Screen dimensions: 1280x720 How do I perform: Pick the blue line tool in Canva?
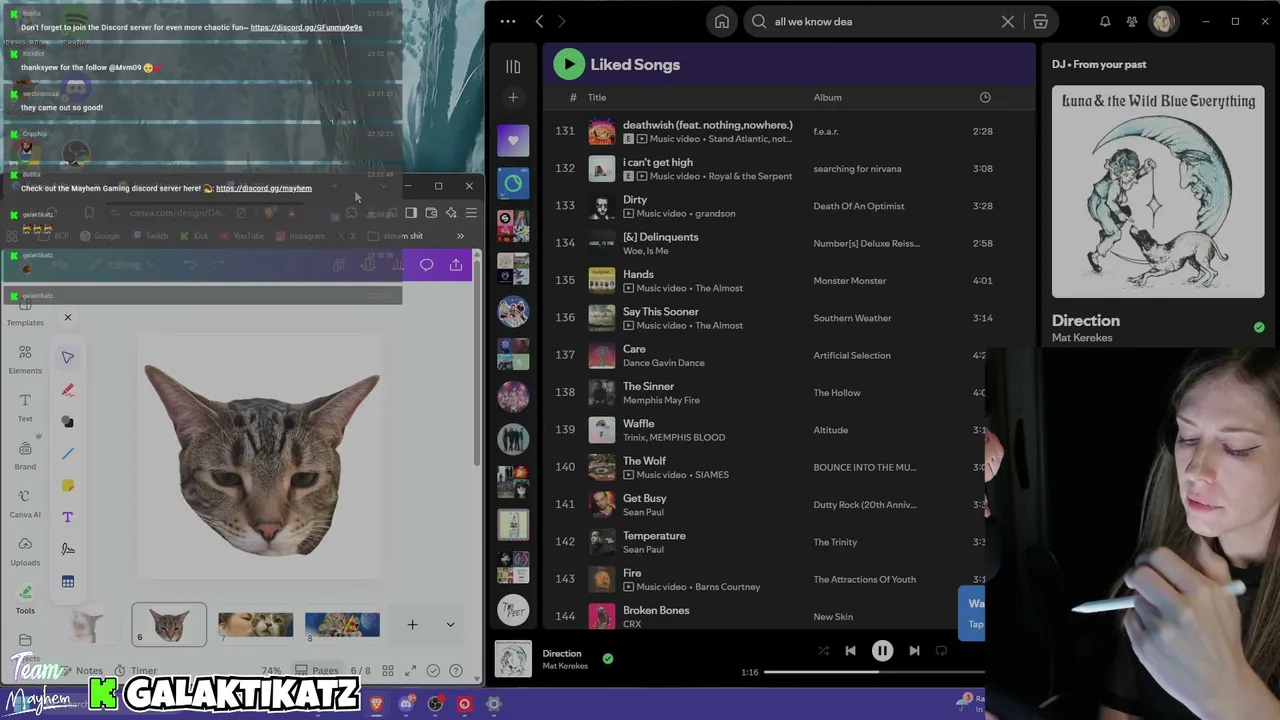pyautogui.click(x=68, y=454)
